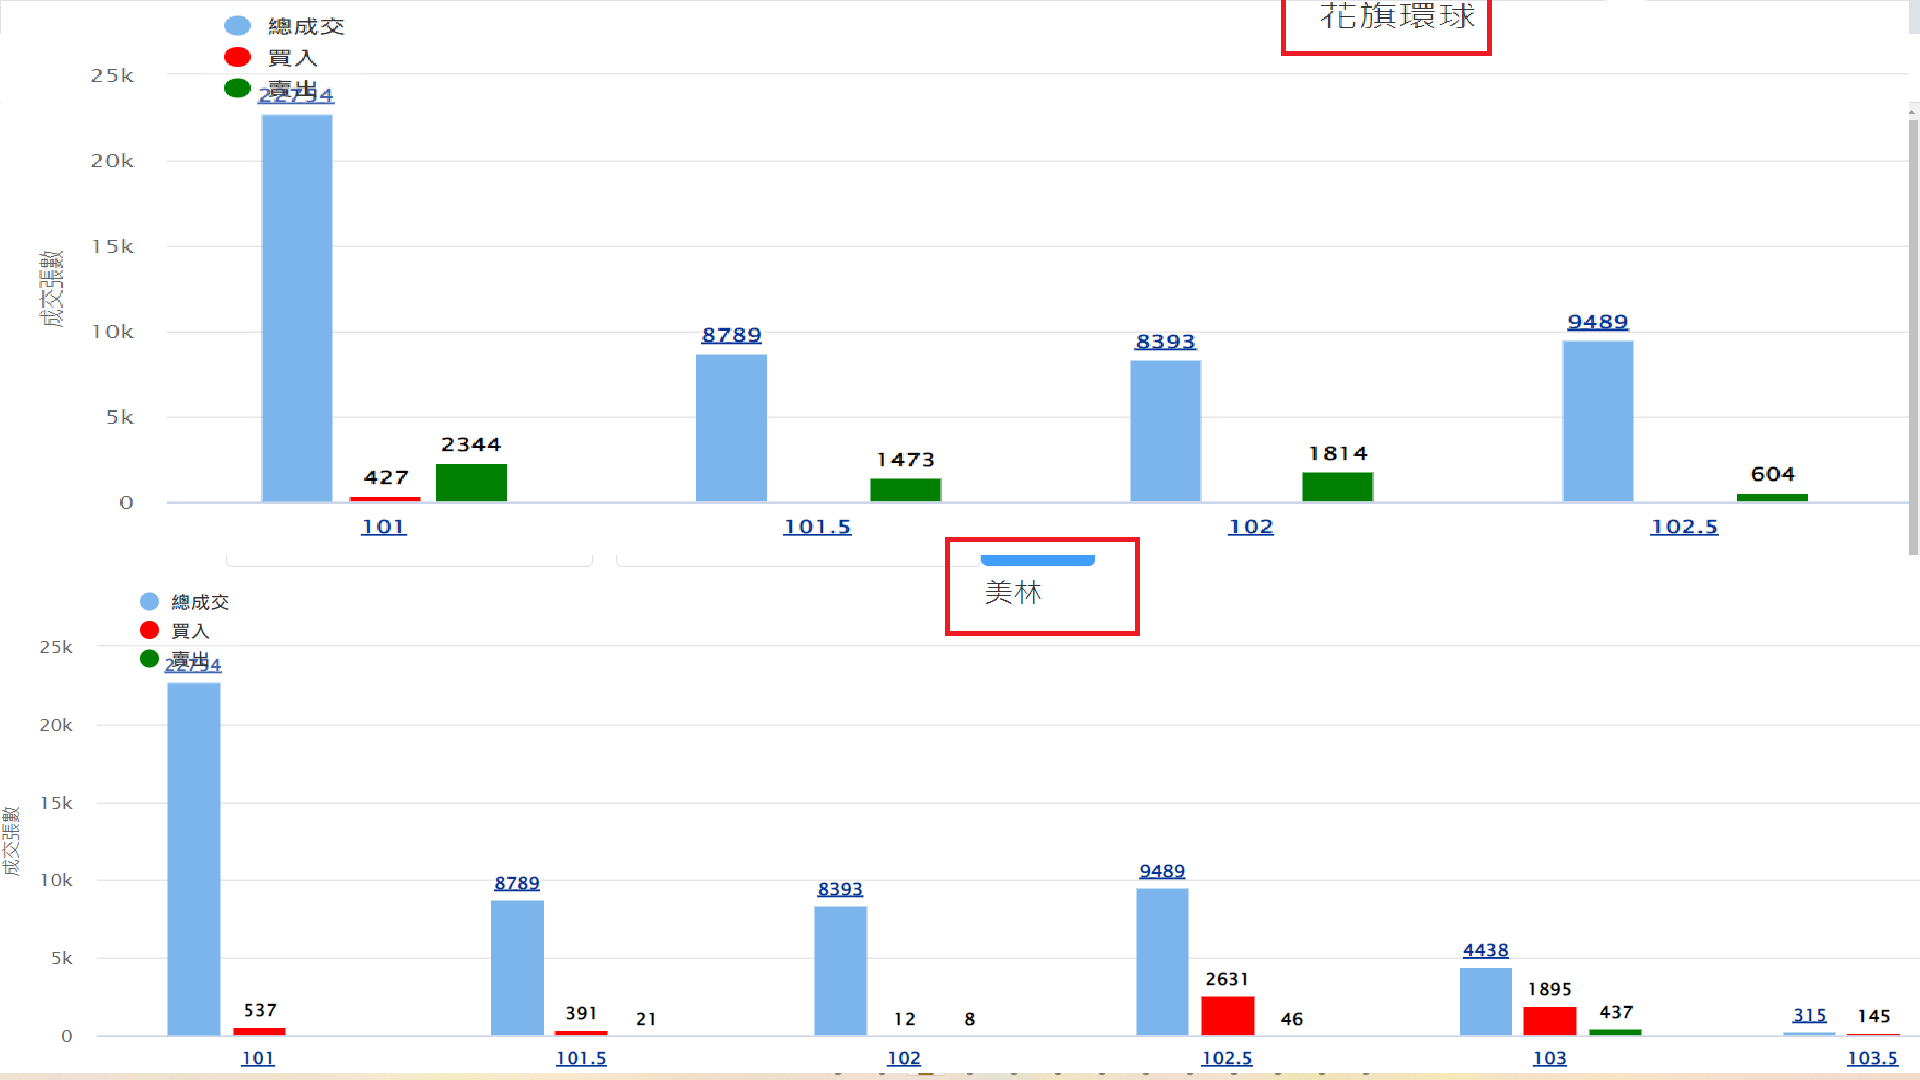Click the red bar labeled 1895

point(1549,1021)
